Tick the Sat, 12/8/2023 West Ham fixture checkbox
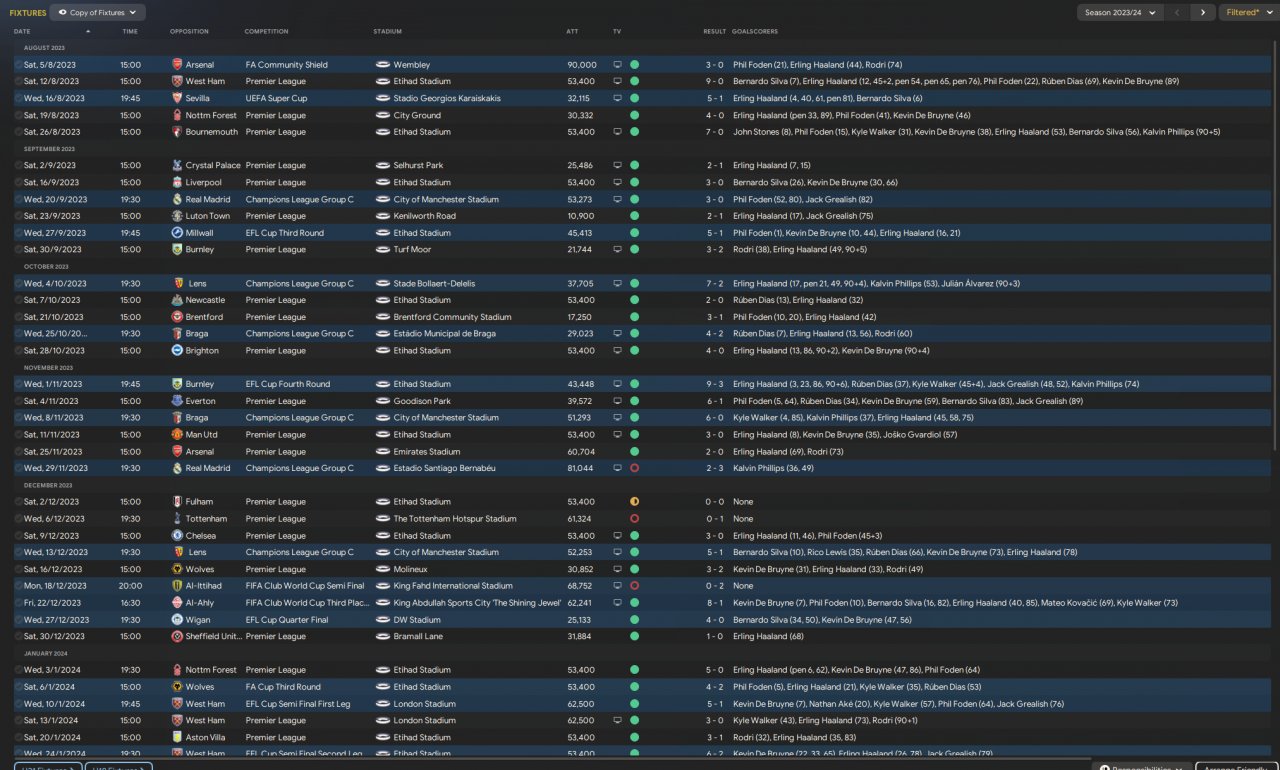The width and height of the screenshot is (1280, 770). (18, 82)
